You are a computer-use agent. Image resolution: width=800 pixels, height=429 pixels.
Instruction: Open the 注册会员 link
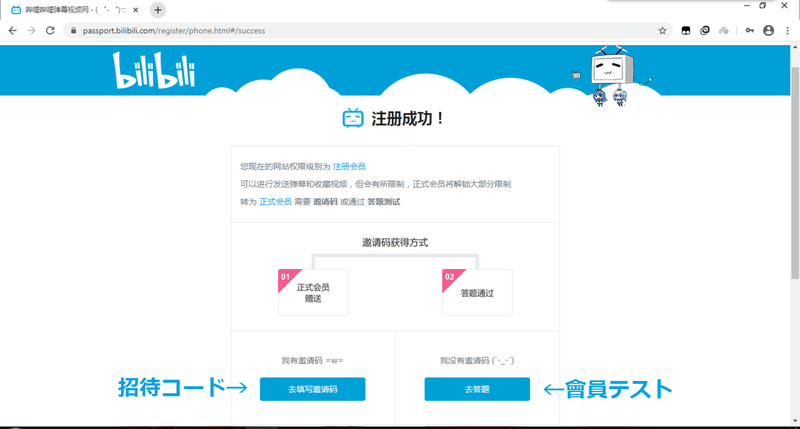(349, 166)
